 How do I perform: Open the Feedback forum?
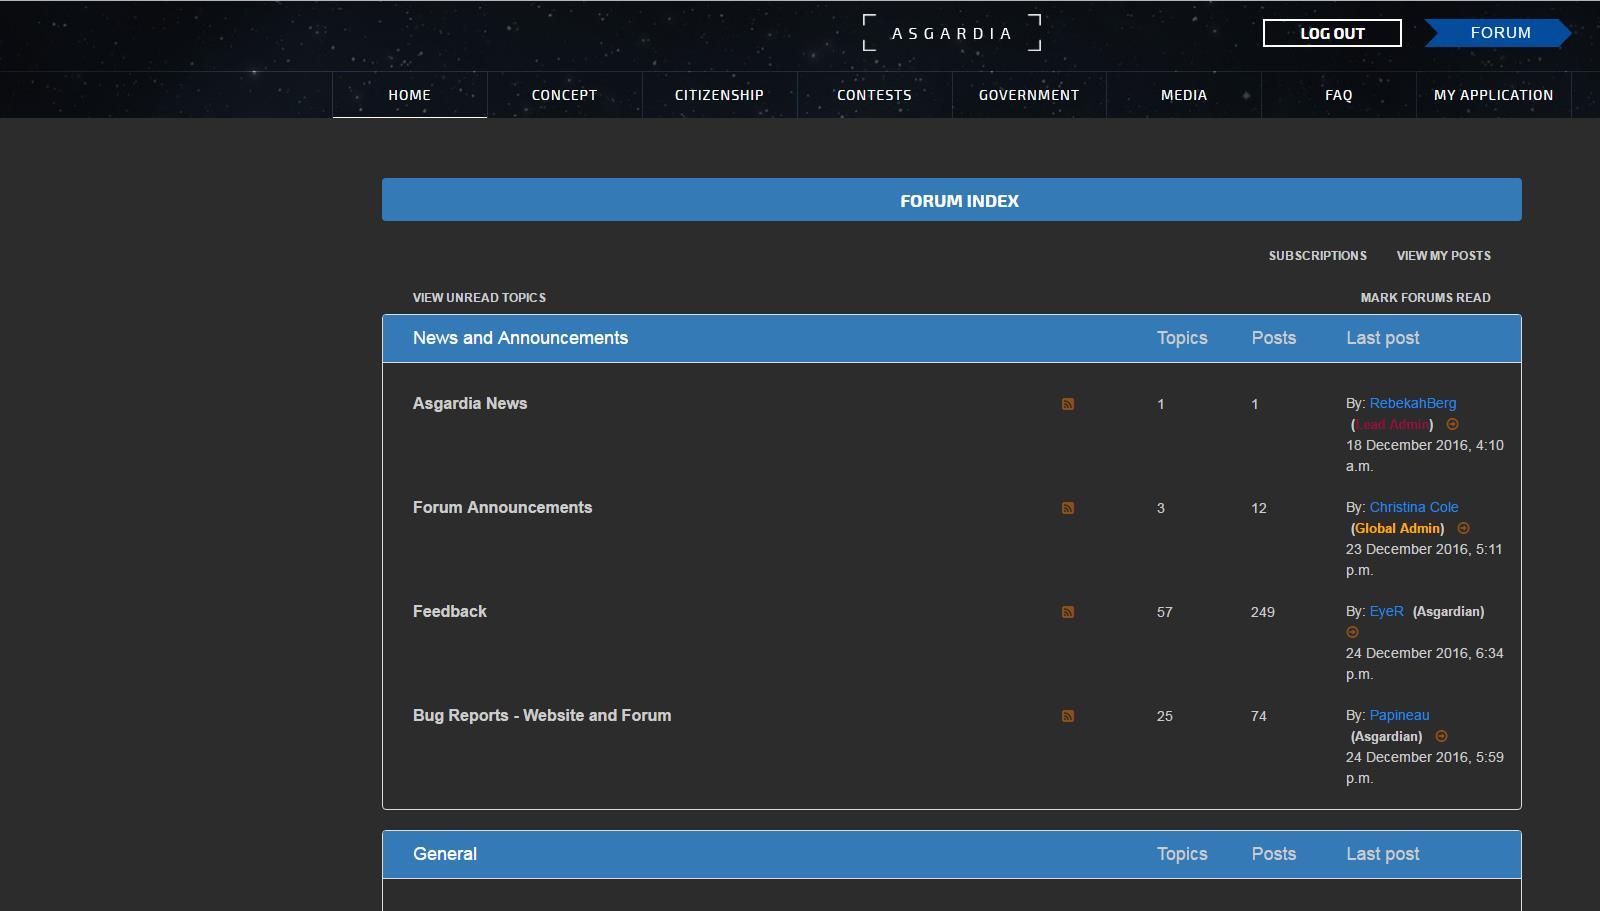point(450,612)
